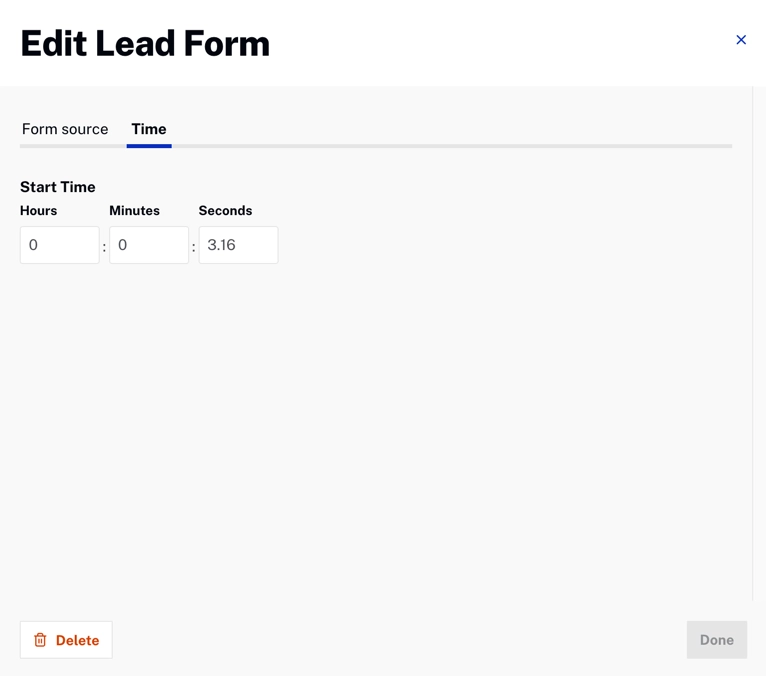Image resolution: width=766 pixels, height=676 pixels.
Task: Click the trash can icon
Action: pyautogui.click(x=40, y=640)
